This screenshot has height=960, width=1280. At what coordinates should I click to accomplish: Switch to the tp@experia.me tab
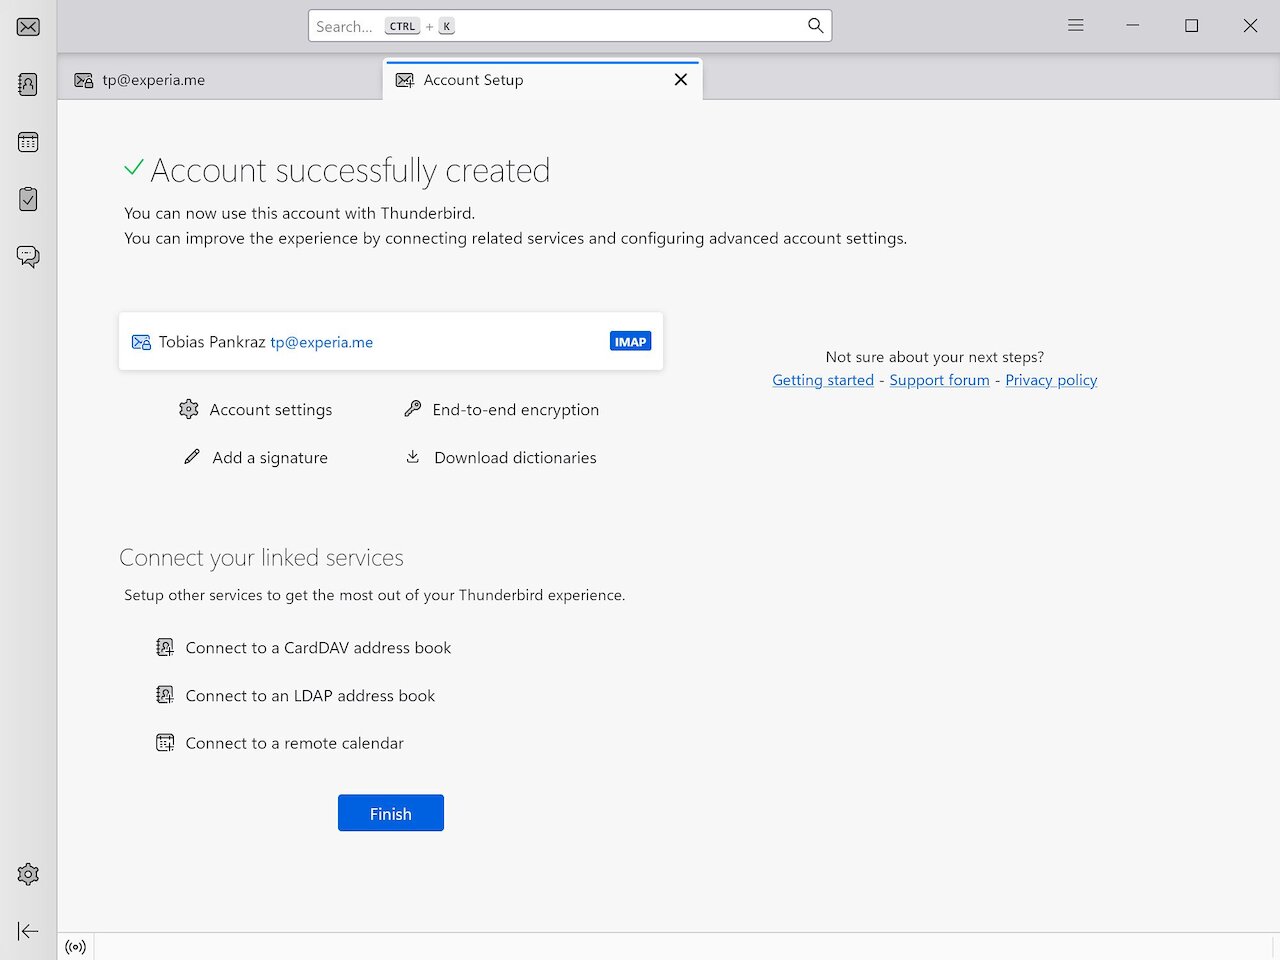tap(150, 79)
